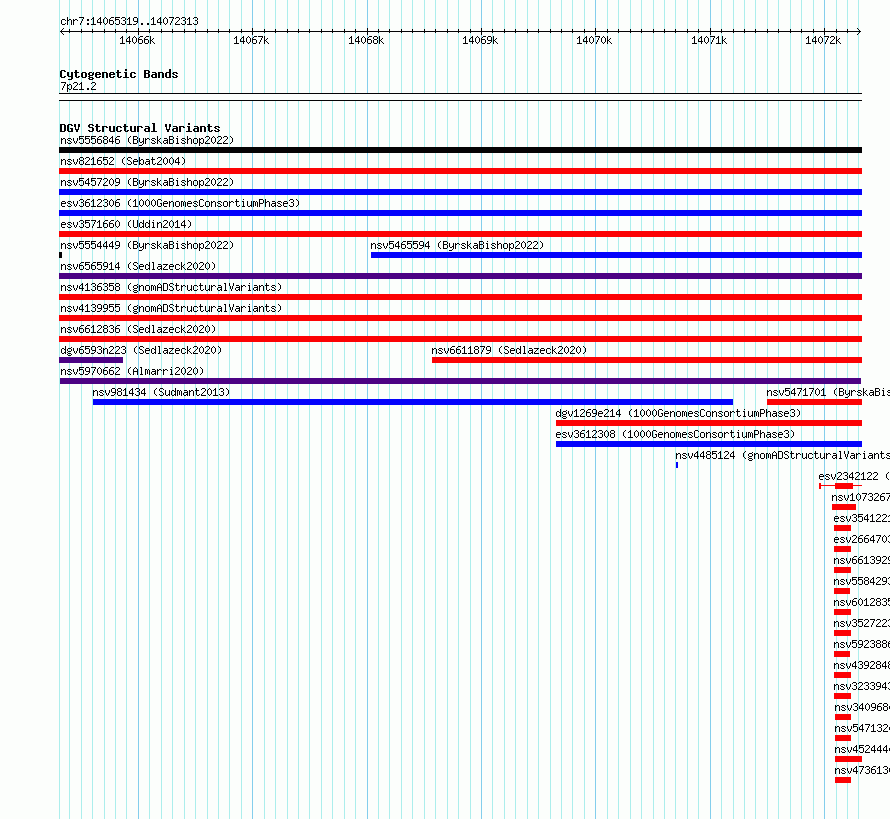Screen dimensions: 890x819
Task: Click the small blue nsv4485124 marker
Action: point(677,465)
